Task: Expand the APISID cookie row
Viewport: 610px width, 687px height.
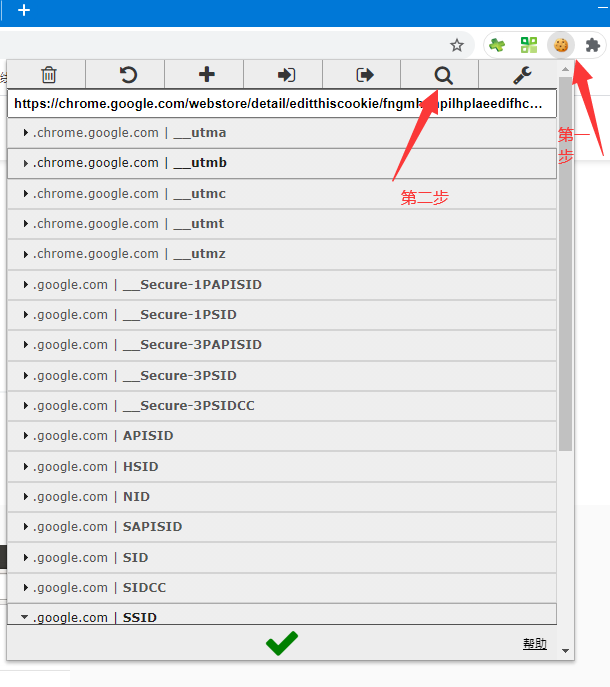Action: 282,436
